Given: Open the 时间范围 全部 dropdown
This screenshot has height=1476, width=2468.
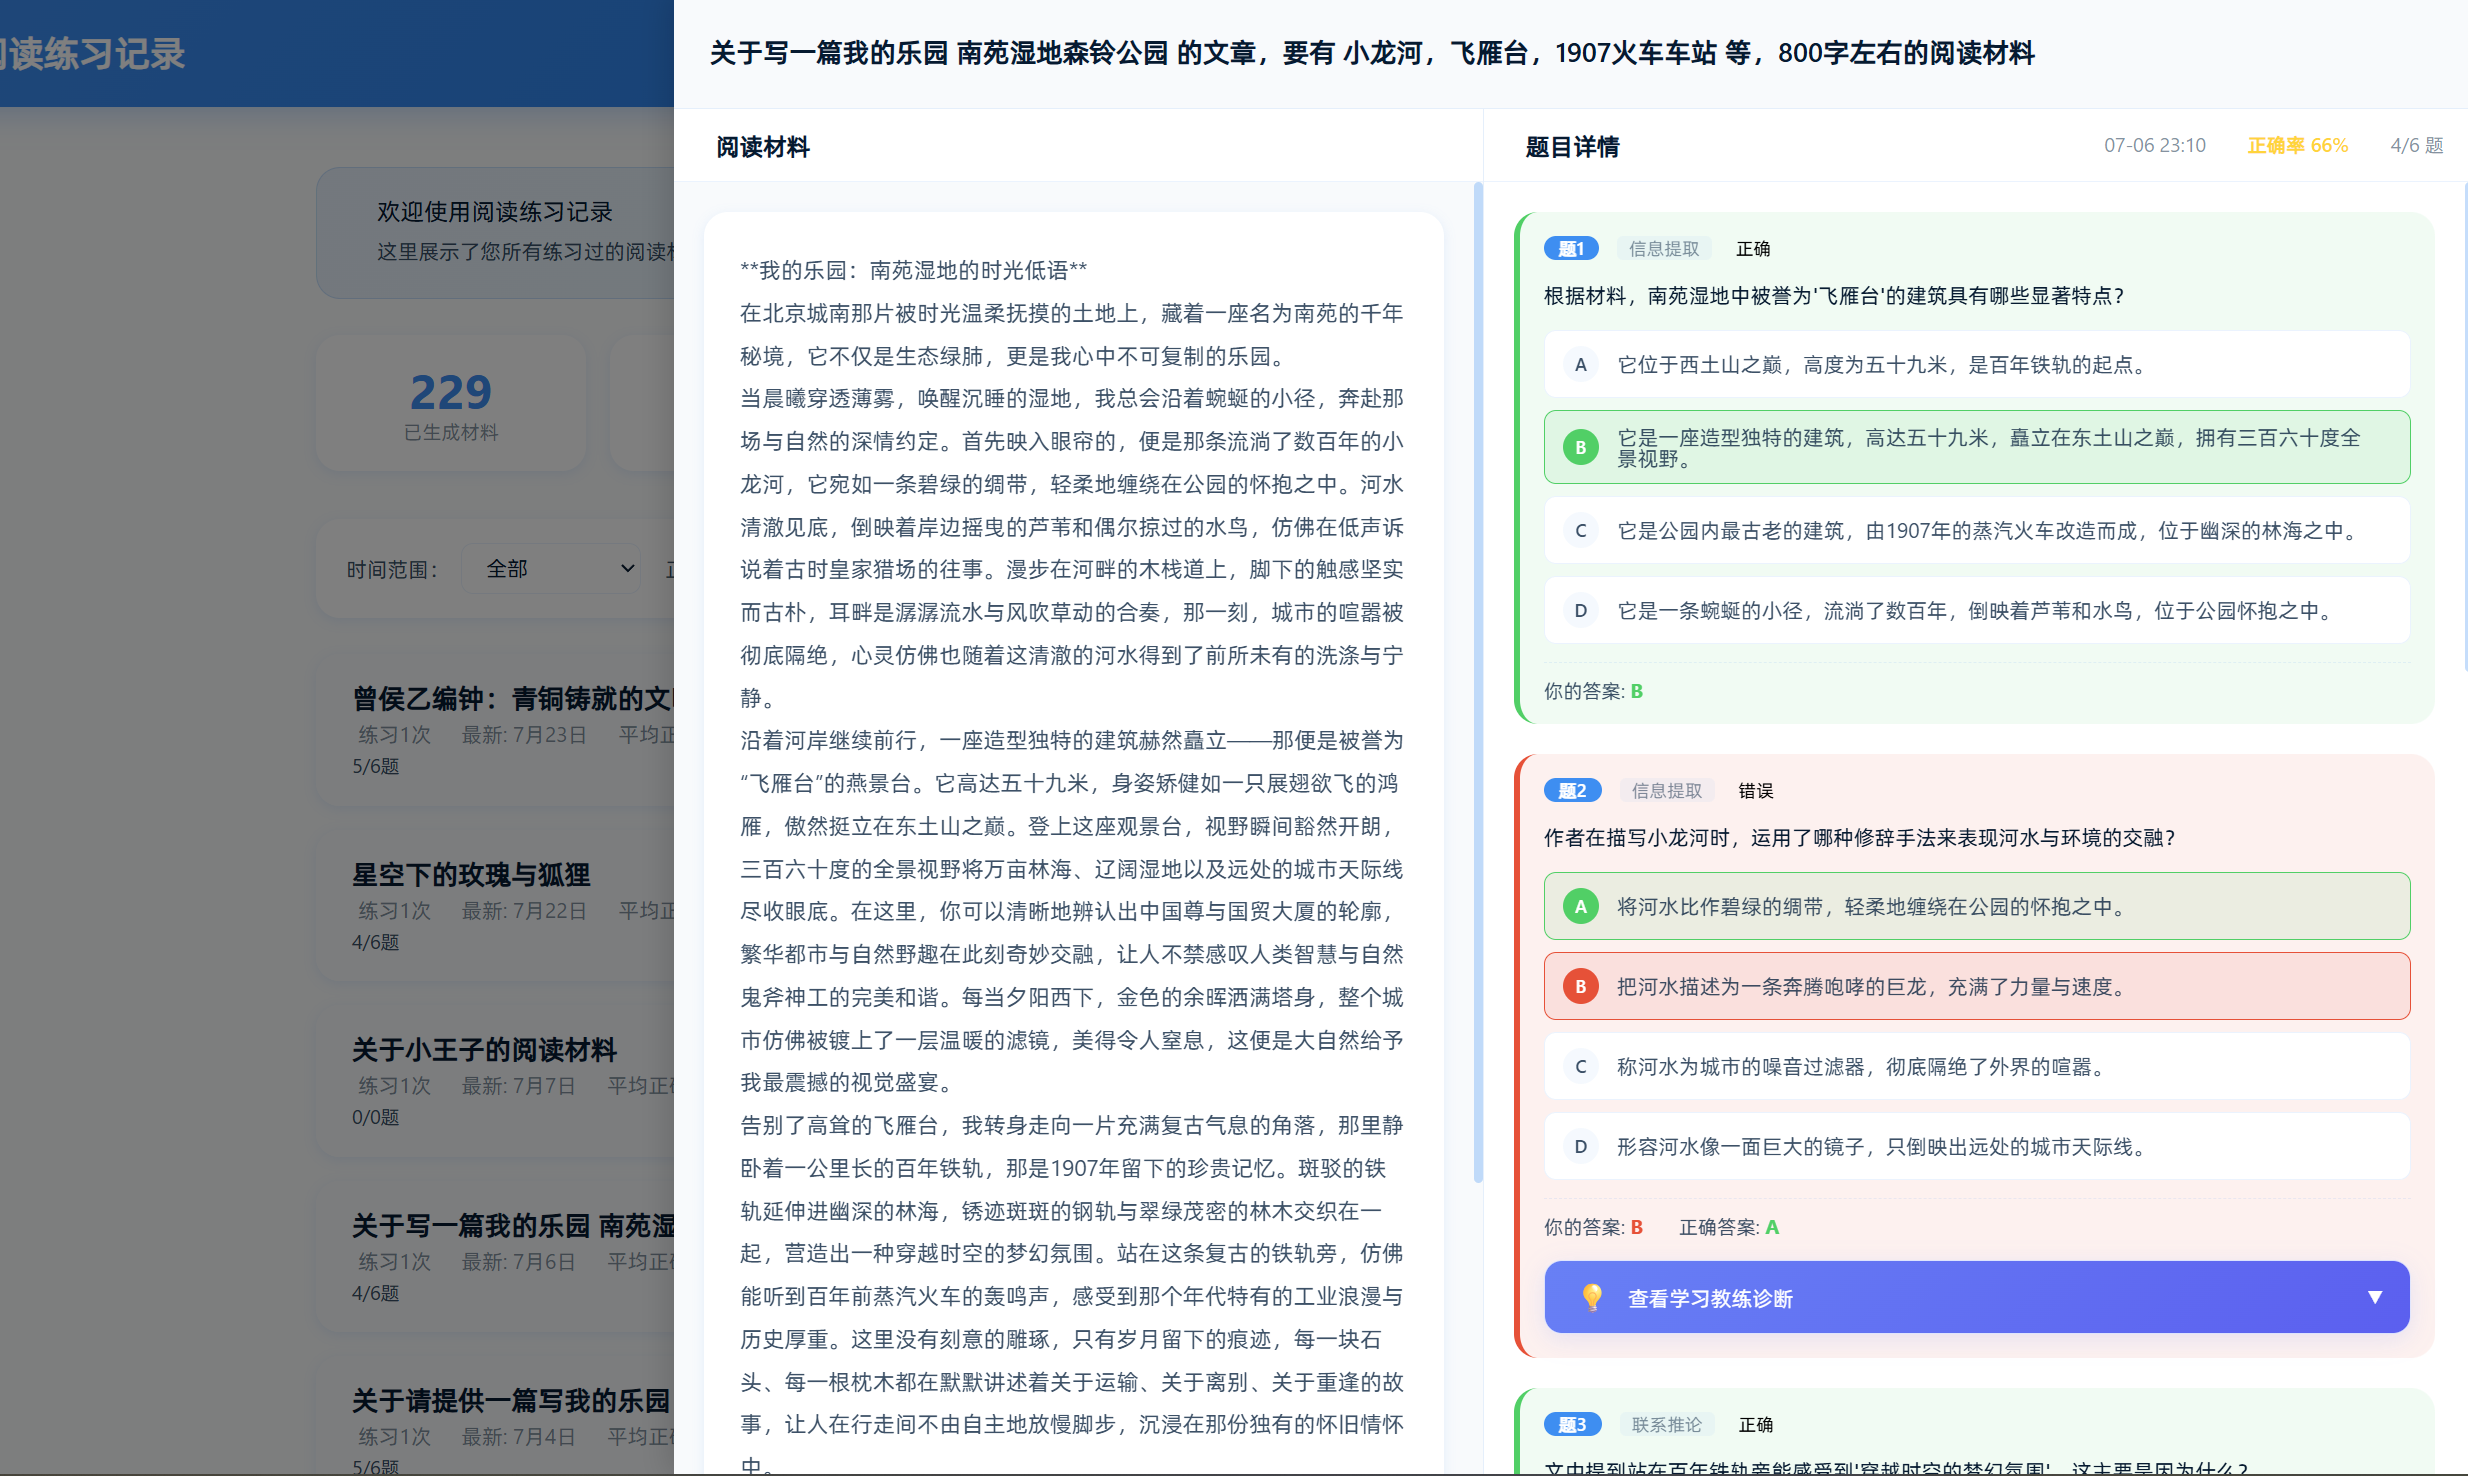Looking at the screenshot, I should pos(551,569).
